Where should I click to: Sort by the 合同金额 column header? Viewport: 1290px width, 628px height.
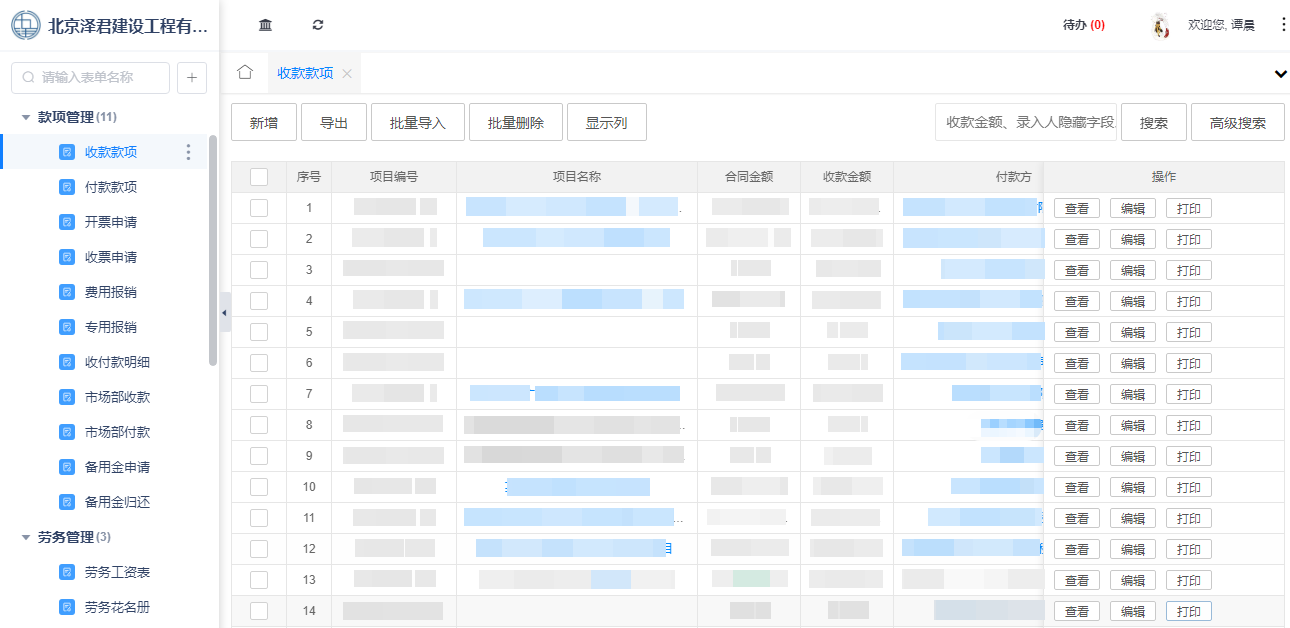(749, 177)
